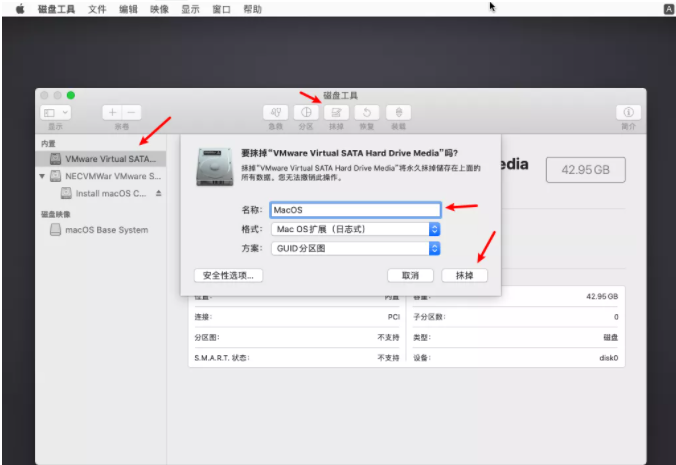Screen dimensions: 676x465
Task: Click the 42.95 GB capacity box
Action: (x=585, y=170)
